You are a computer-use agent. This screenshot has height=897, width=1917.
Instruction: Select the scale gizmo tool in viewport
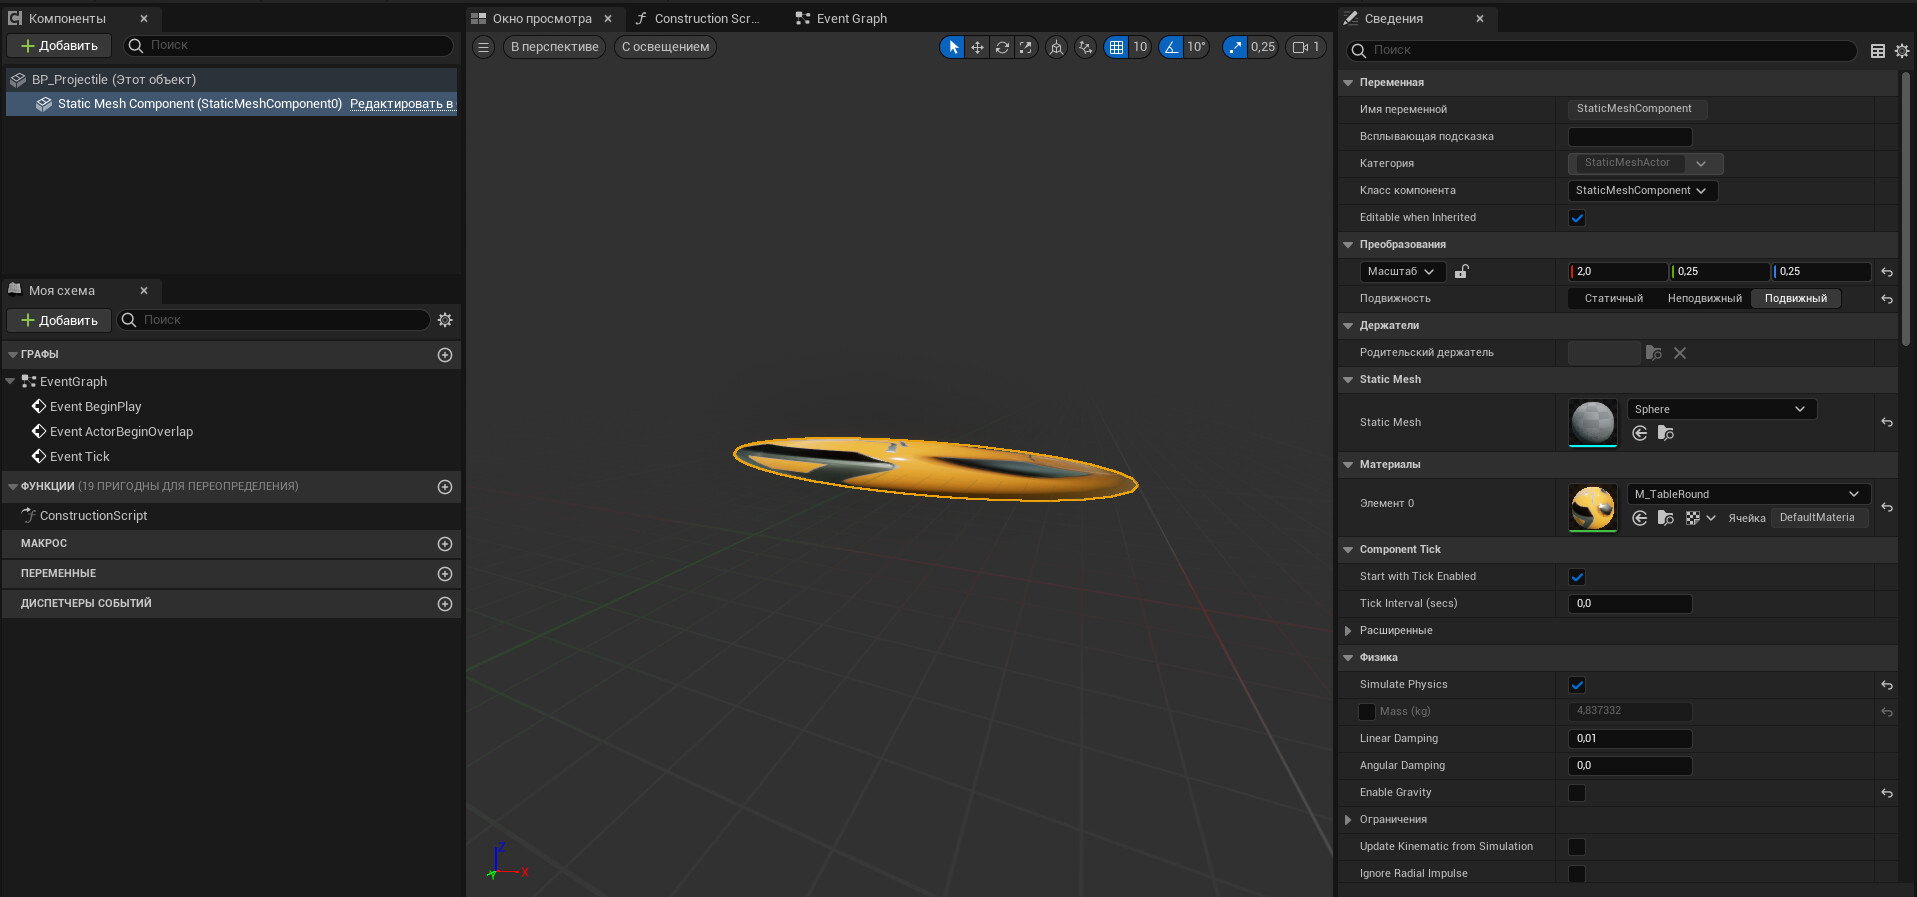[x=1026, y=47]
